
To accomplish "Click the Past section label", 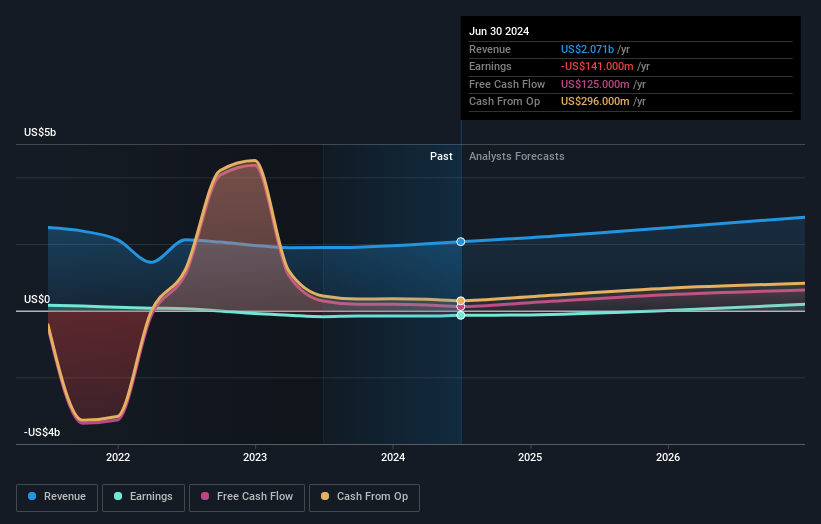I will (x=441, y=156).
